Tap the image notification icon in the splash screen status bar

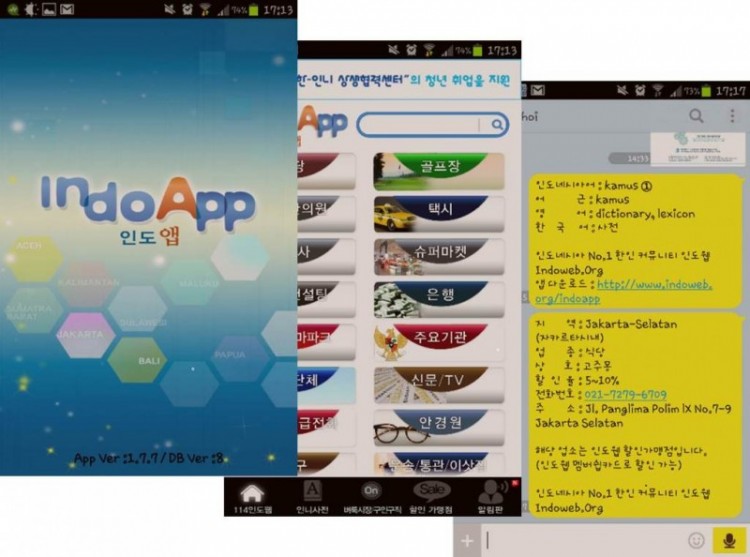[x=49, y=9]
